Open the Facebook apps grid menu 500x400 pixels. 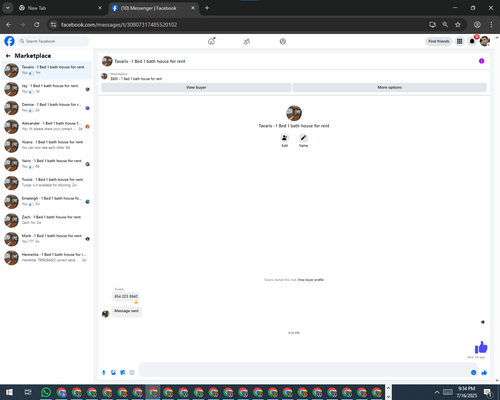pyautogui.click(x=459, y=41)
